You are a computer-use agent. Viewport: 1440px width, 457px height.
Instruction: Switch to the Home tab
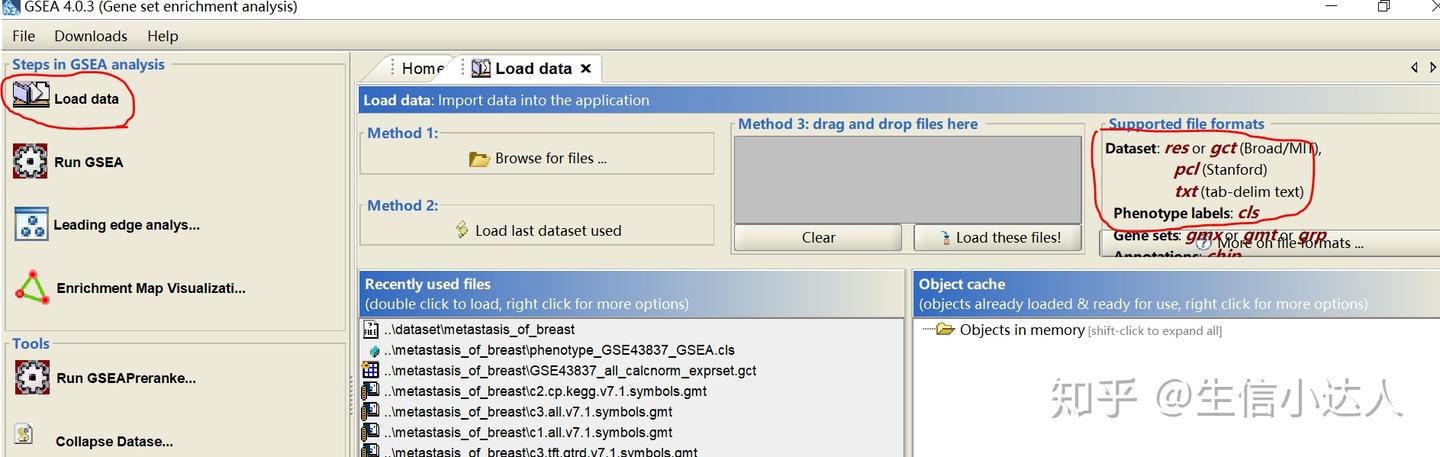pos(422,68)
